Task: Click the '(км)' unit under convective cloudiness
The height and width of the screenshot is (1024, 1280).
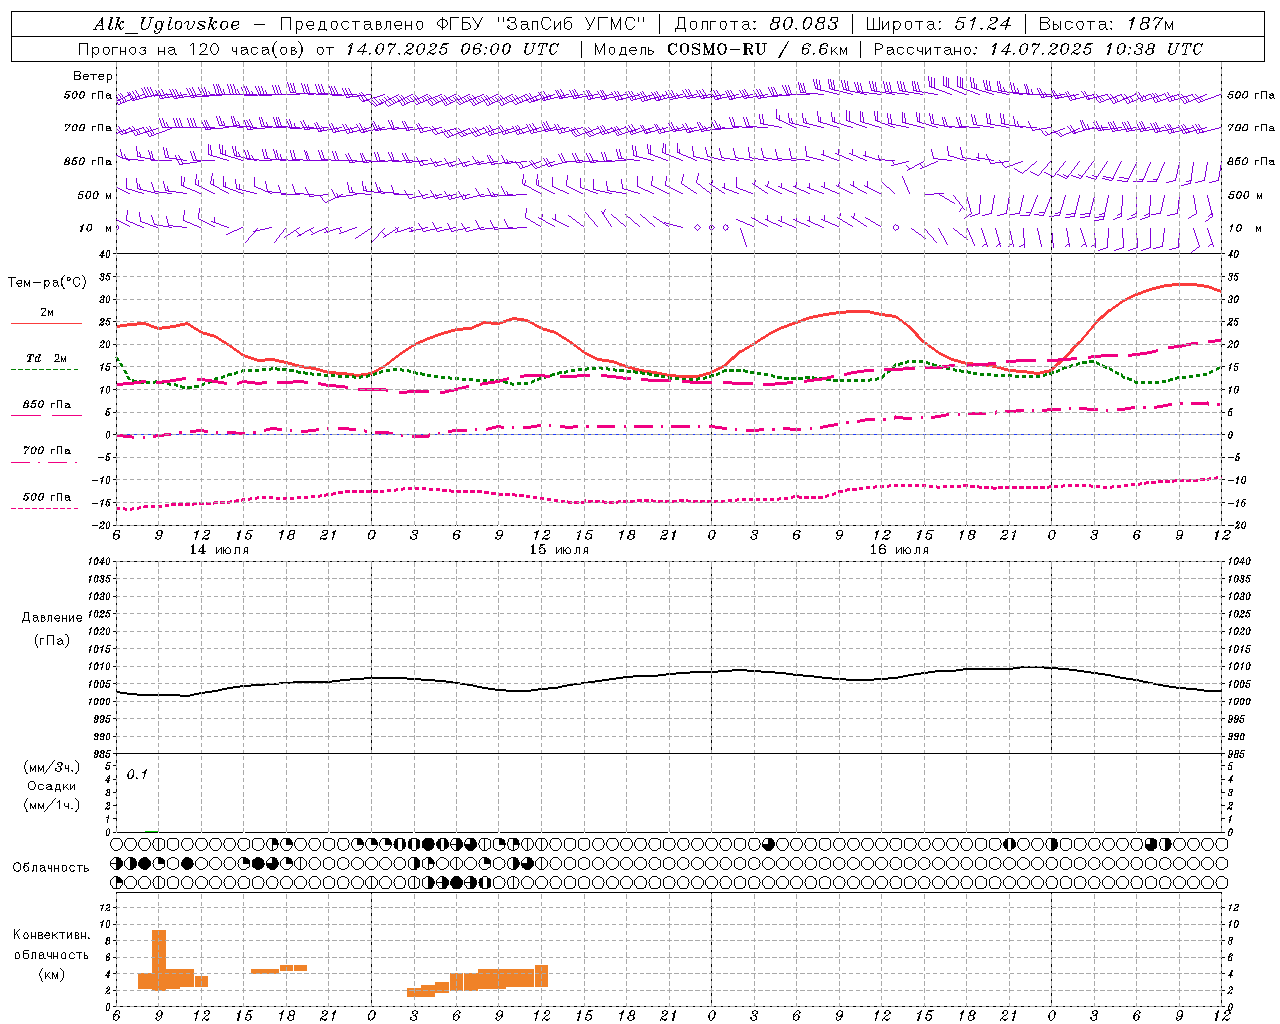Action: 52,974
